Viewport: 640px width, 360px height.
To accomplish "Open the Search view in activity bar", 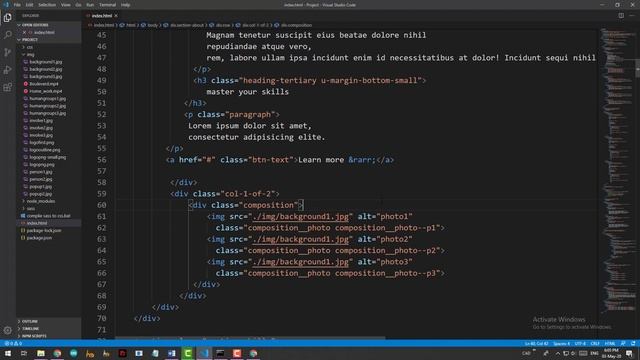I will [7, 35].
